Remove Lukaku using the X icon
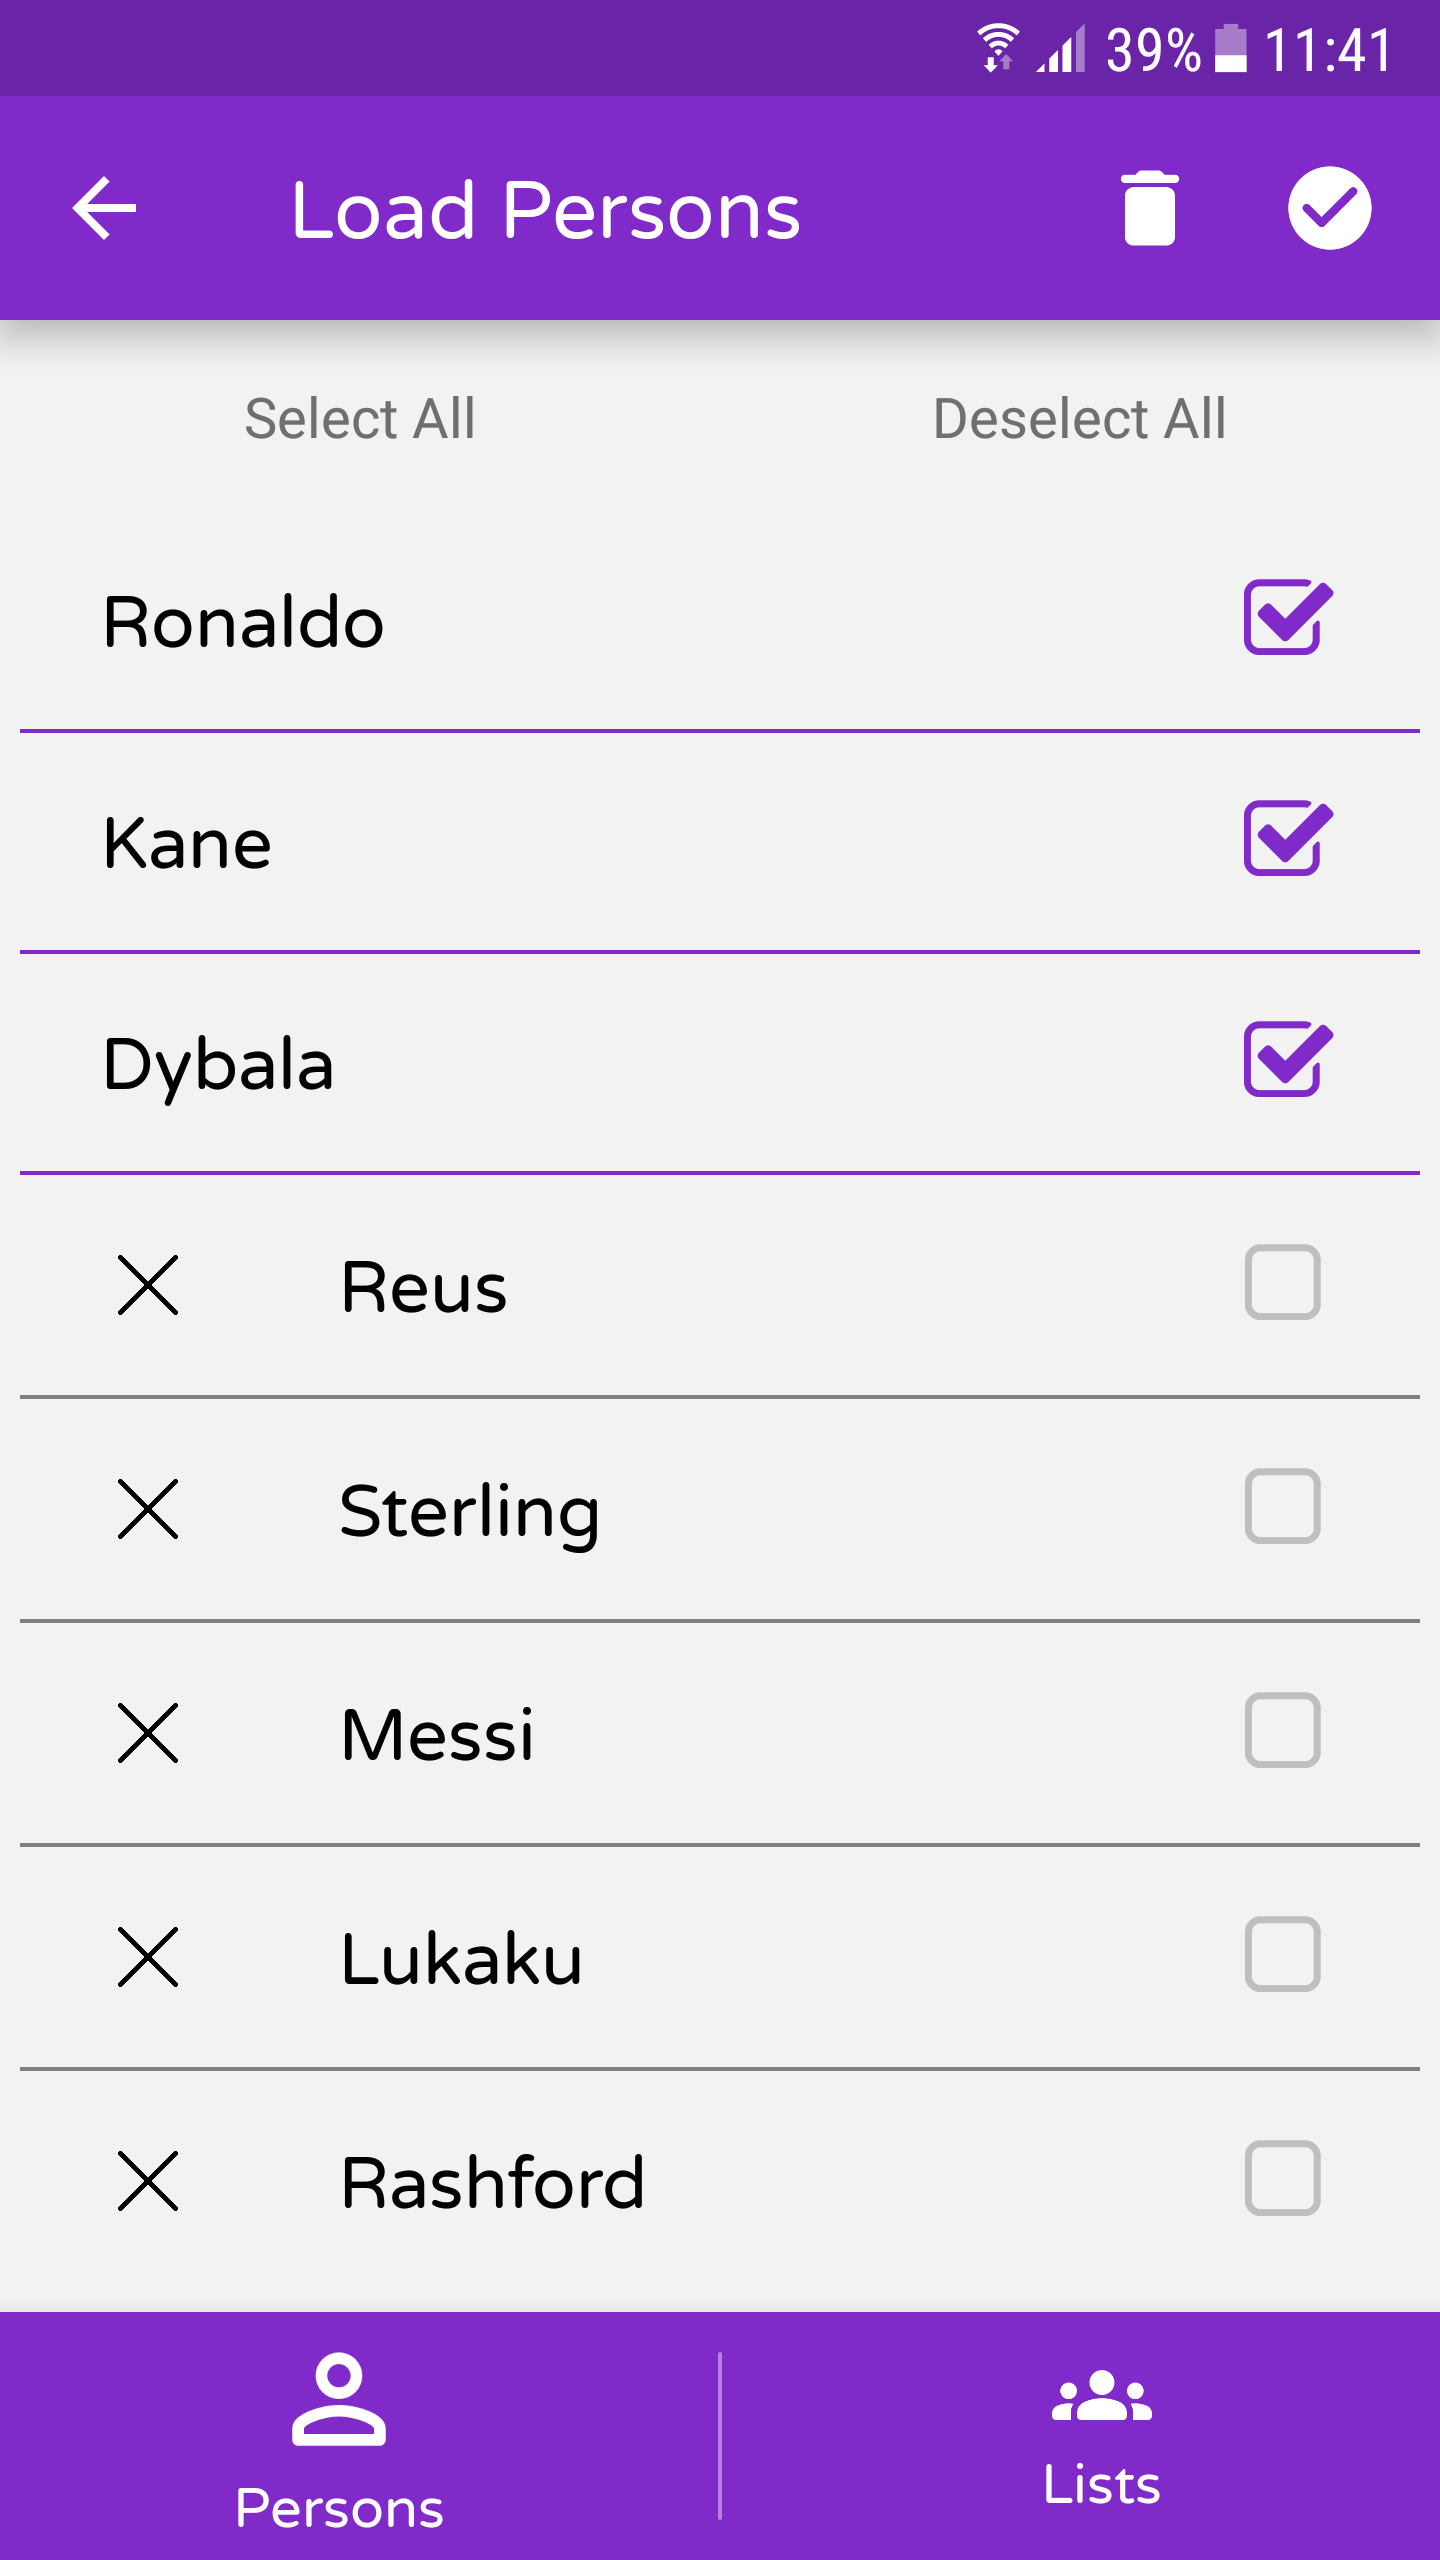 pyautogui.click(x=148, y=1957)
